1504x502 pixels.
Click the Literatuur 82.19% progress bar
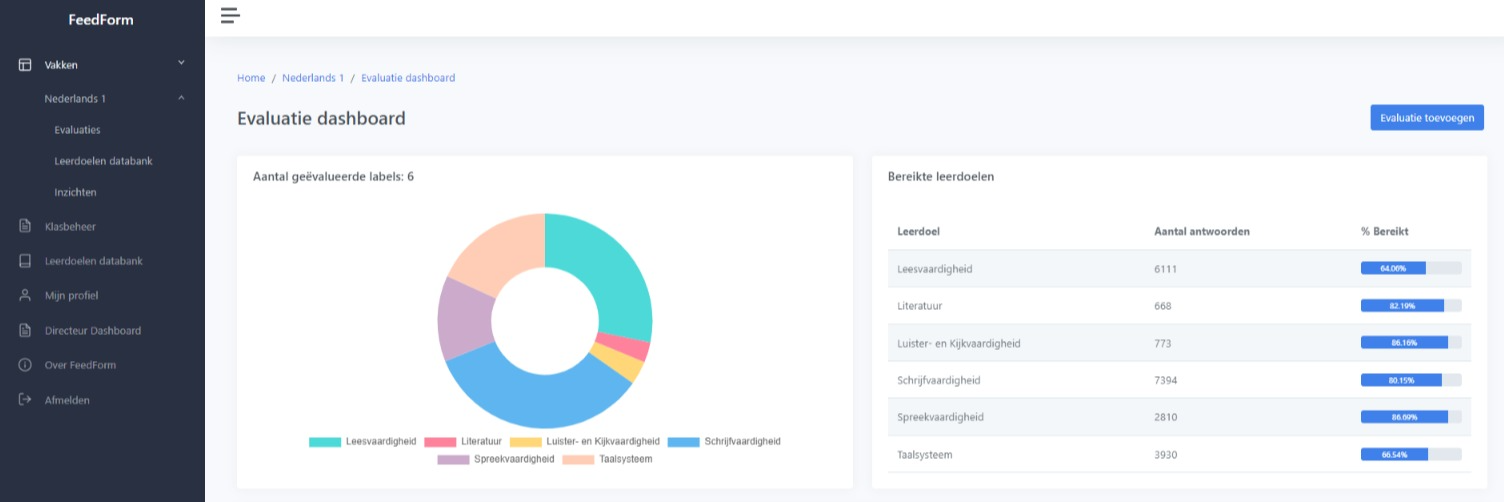click(1410, 305)
